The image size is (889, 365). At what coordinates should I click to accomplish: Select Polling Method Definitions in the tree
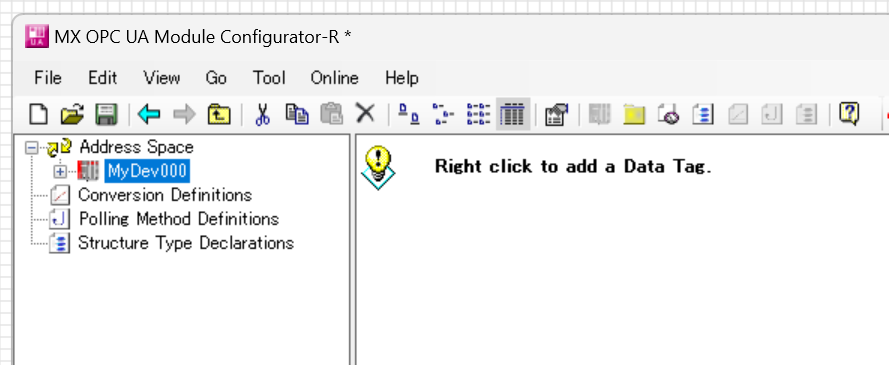[x=179, y=219]
